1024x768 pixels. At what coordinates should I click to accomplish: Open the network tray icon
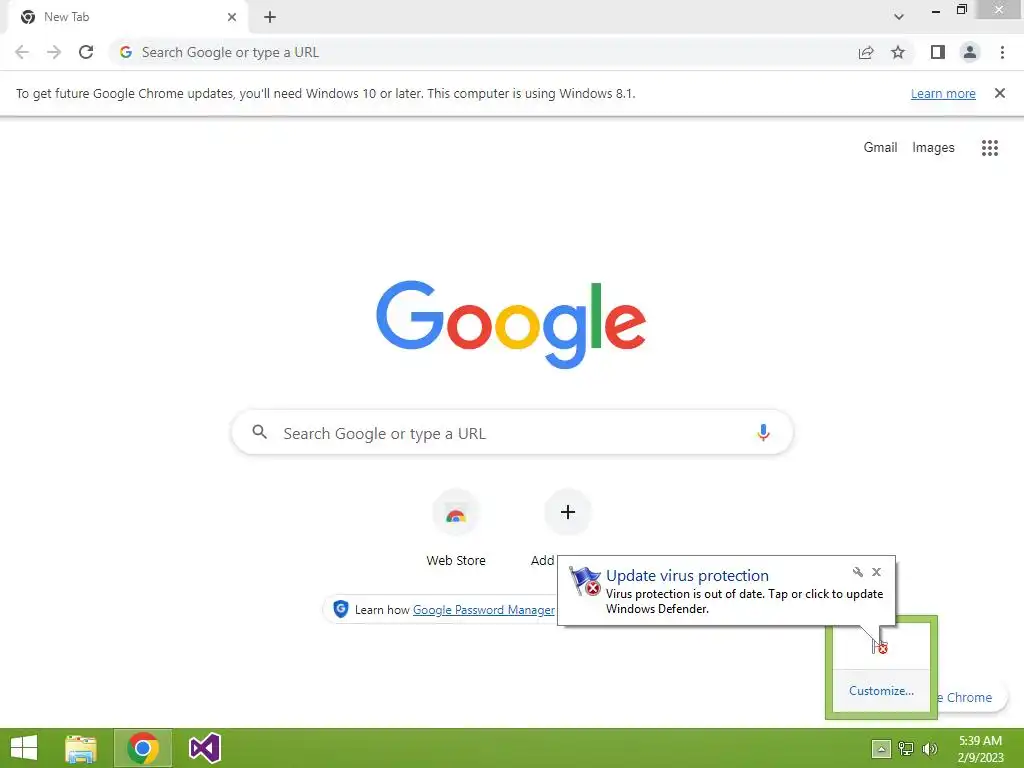(906, 749)
